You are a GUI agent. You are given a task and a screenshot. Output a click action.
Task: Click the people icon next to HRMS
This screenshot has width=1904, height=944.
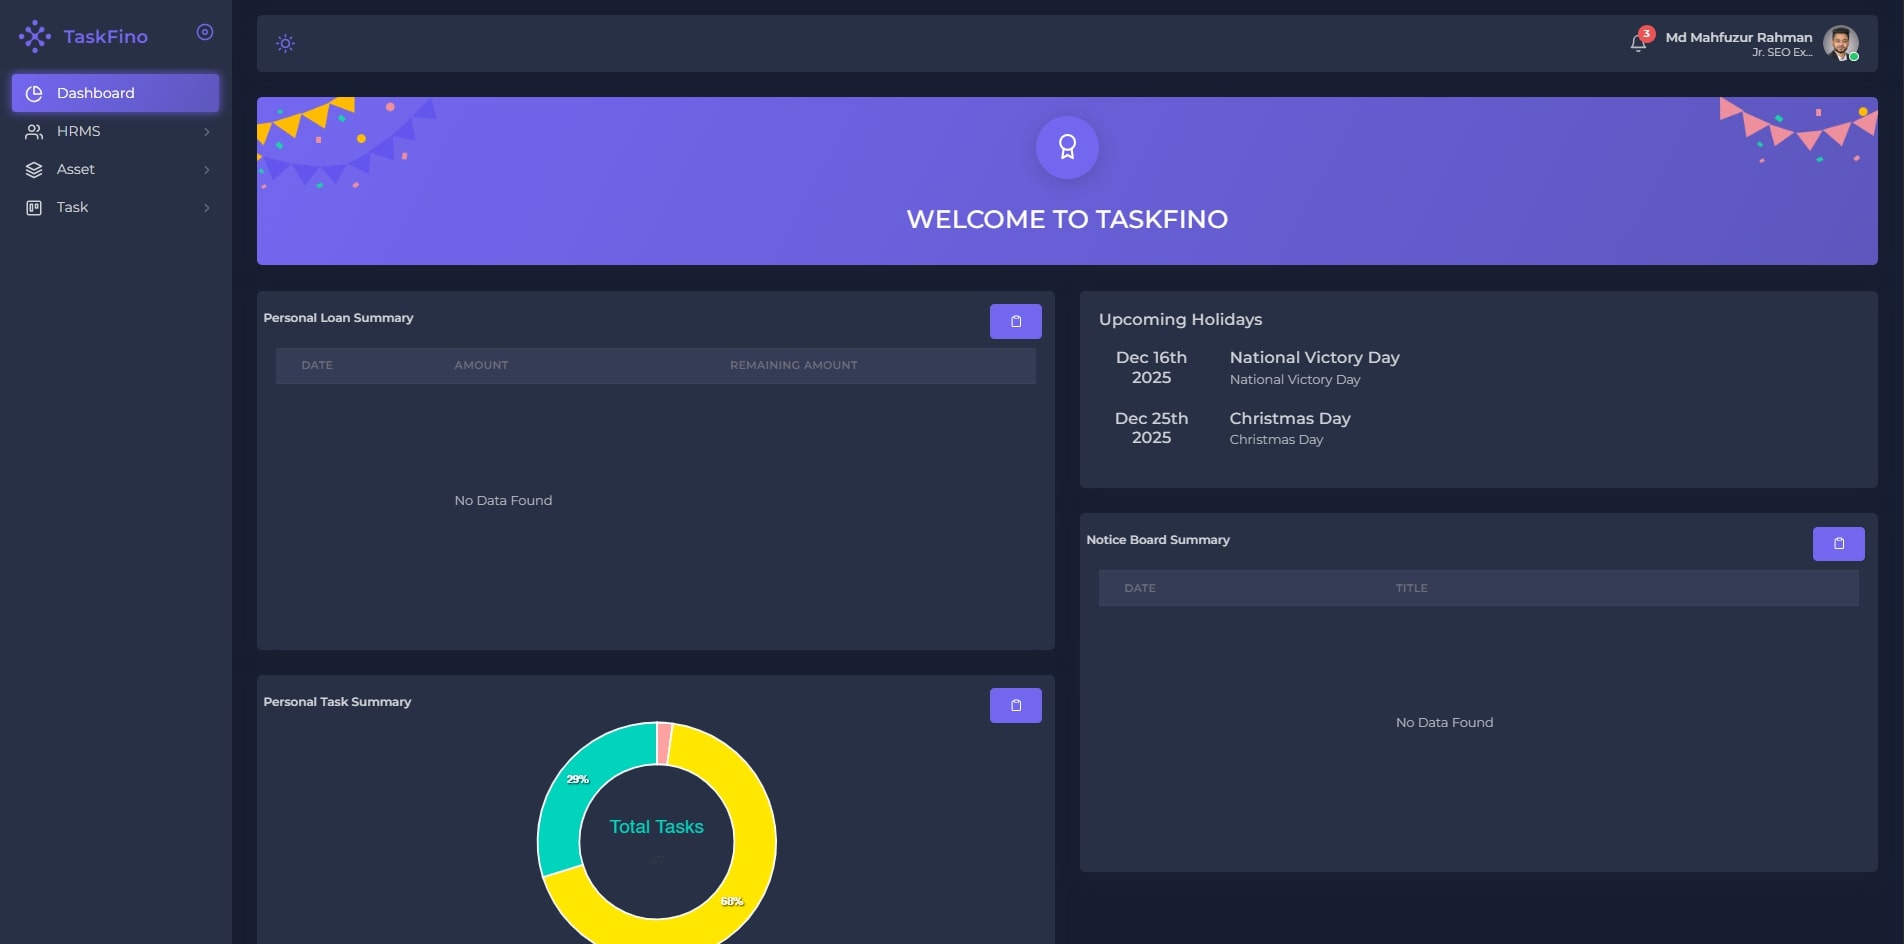coord(34,131)
